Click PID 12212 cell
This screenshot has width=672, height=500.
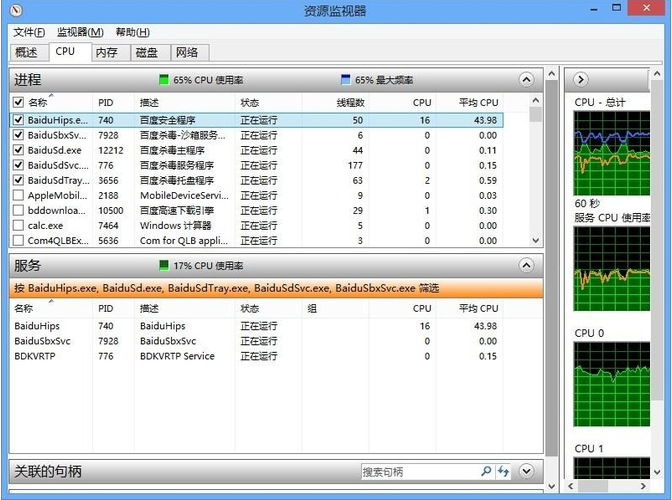click(x=111, y=150)
